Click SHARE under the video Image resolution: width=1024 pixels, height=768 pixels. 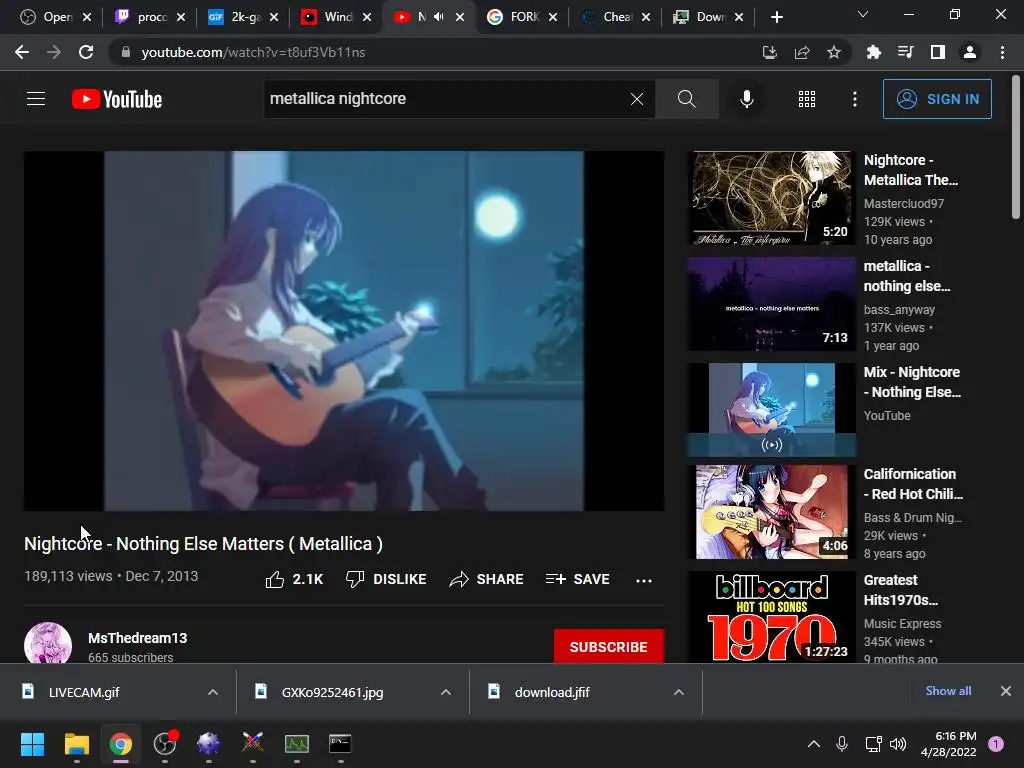pyautogui.click(x=487, y=579)
